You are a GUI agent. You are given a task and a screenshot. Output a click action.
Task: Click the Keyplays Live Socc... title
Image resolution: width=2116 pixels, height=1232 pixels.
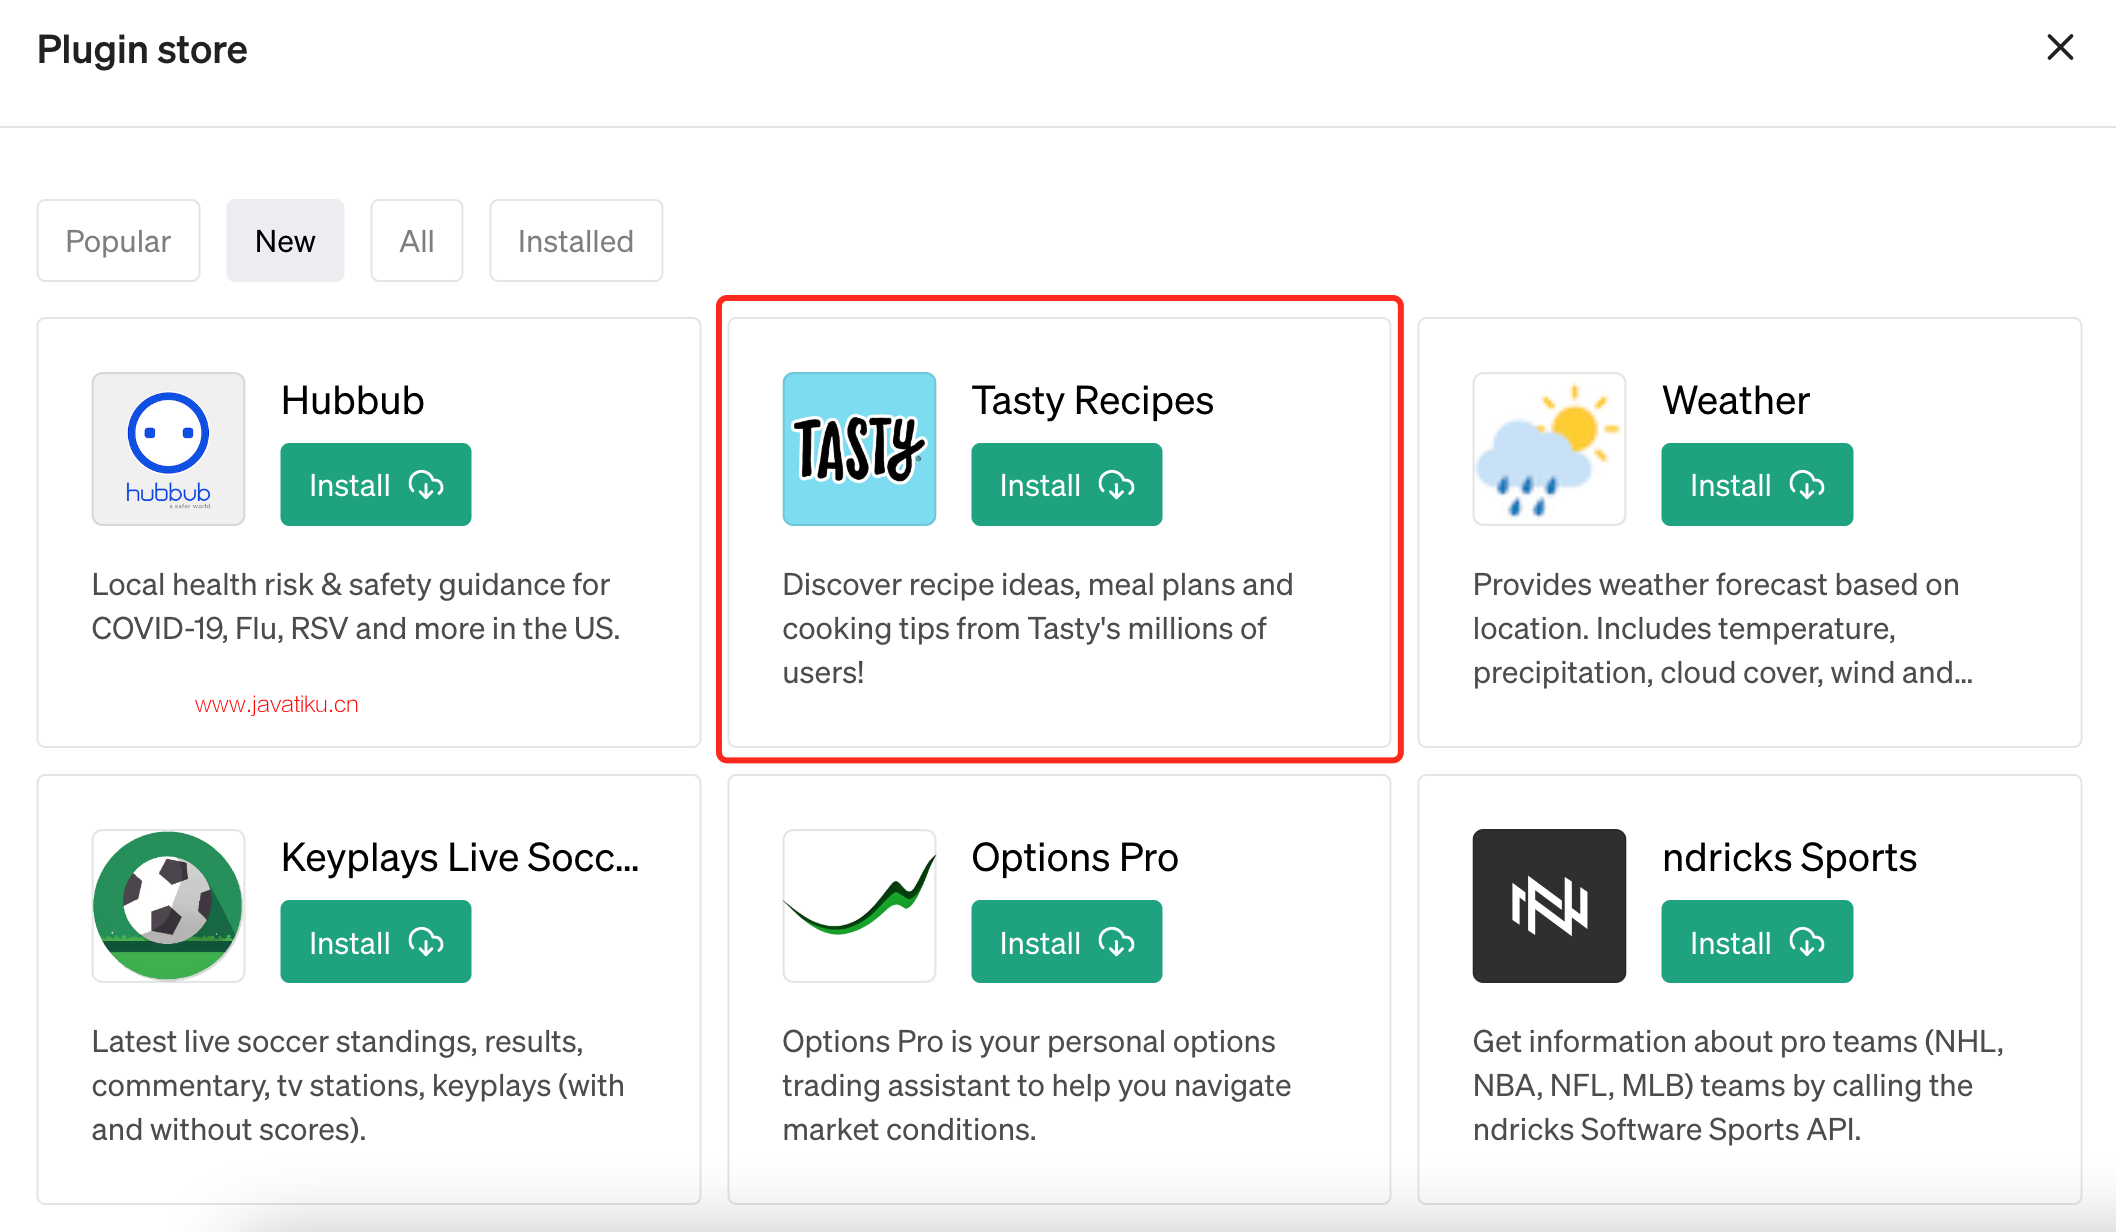click(460, 858)
